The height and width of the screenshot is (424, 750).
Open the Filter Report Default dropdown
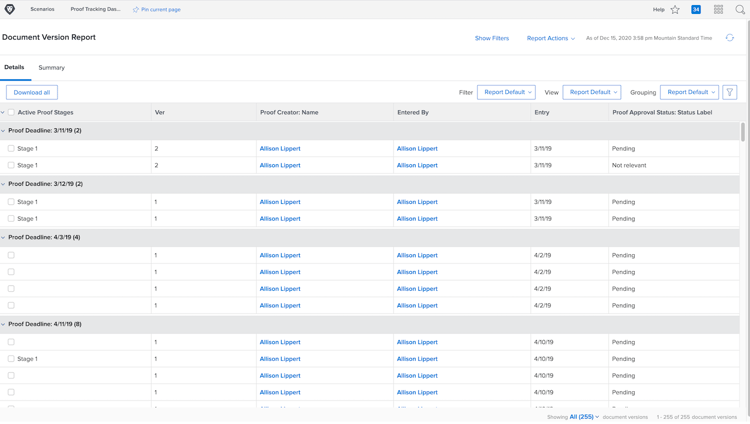pos(507,92)
